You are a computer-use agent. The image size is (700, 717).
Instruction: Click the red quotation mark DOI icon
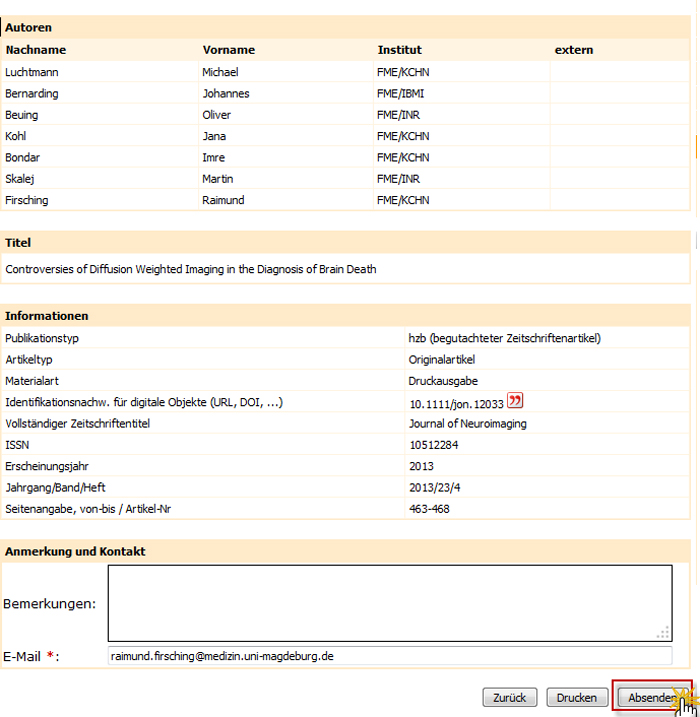coord(515,402)
